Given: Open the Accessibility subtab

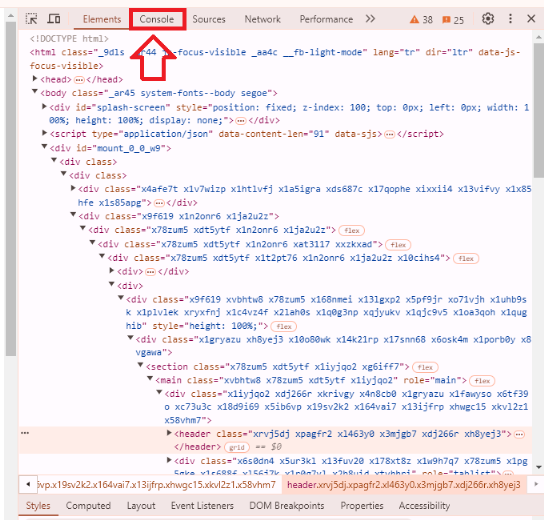Looking at the screenshot, I should point(424,505).
